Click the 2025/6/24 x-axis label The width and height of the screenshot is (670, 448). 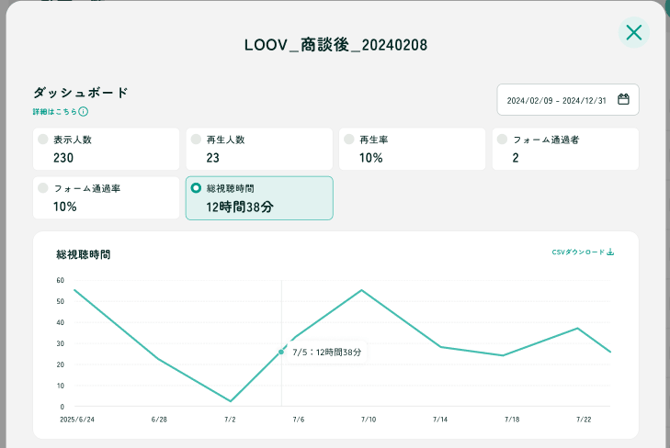77,420
